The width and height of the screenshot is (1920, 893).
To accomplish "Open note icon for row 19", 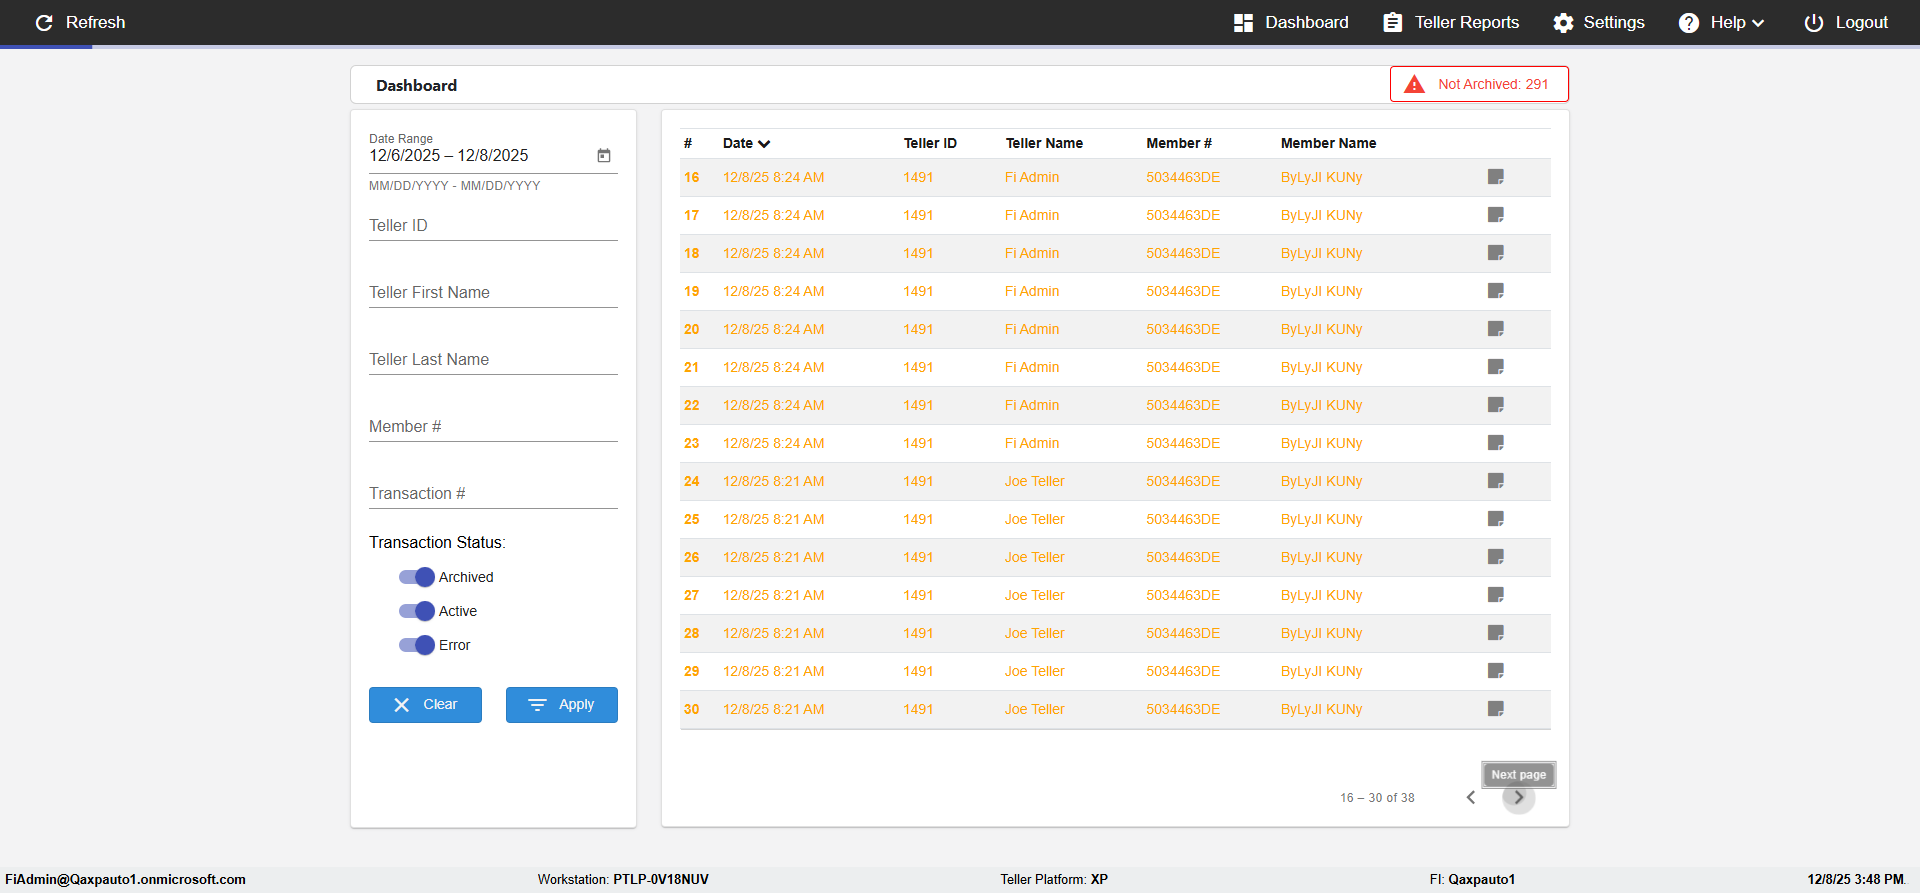I will point(1496,291).
